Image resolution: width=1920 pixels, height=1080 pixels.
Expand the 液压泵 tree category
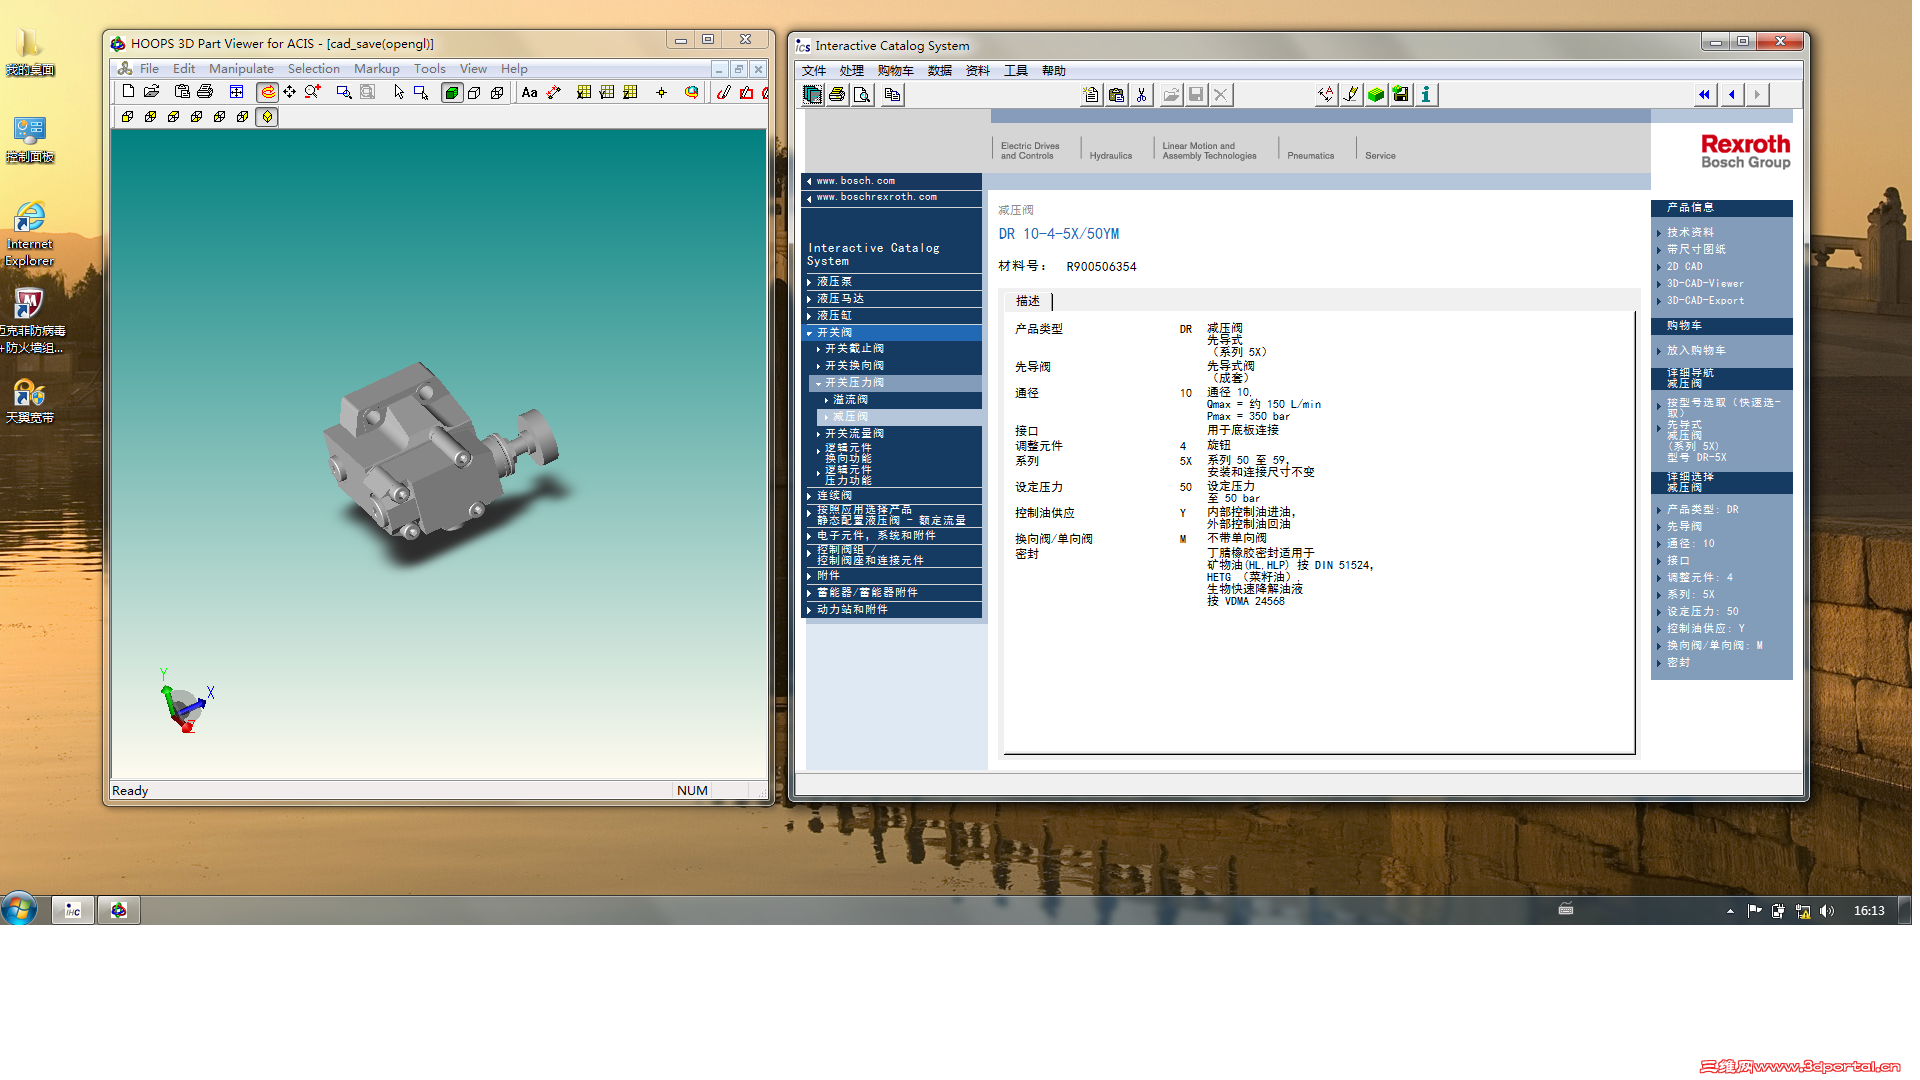(834, 282)
